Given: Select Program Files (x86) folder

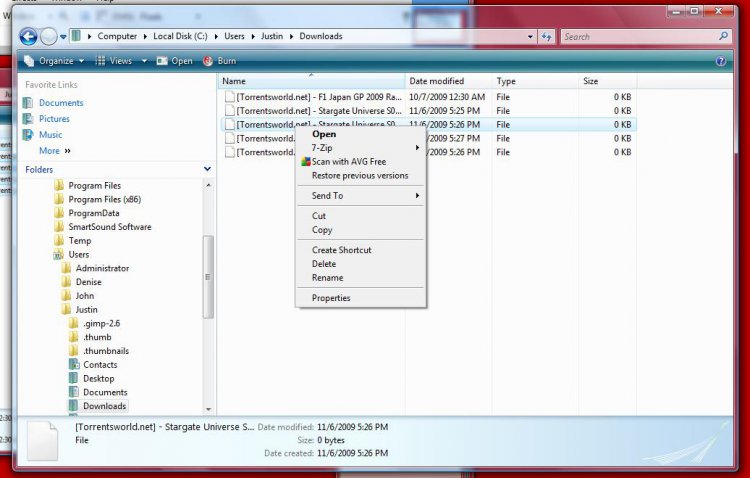Looking at the screenshot, I should (104, 200).
